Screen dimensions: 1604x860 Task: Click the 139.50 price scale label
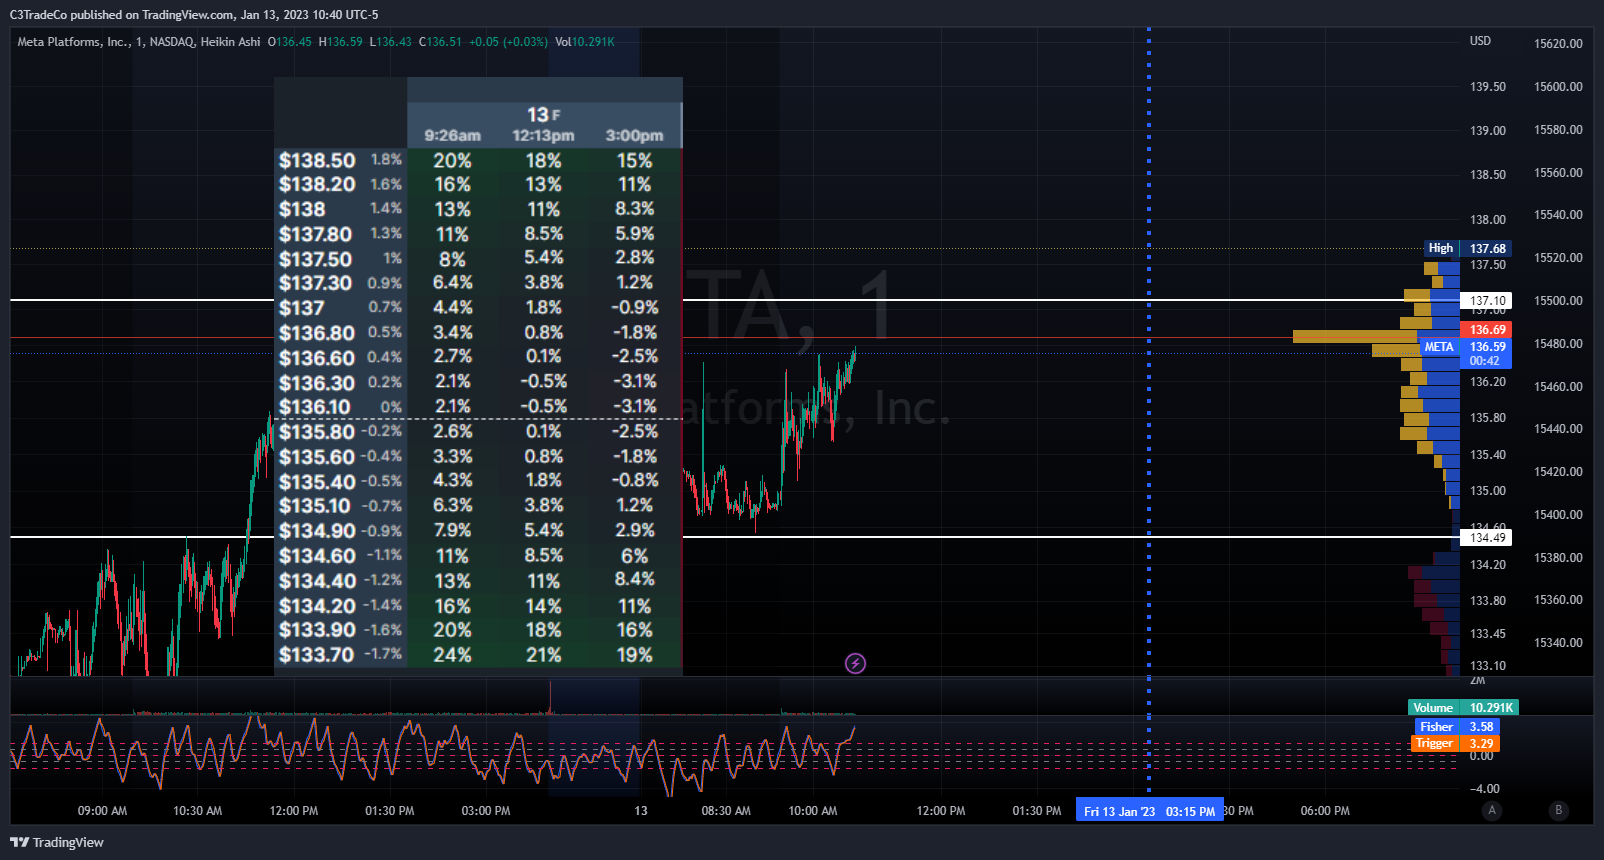point(1487,87)
